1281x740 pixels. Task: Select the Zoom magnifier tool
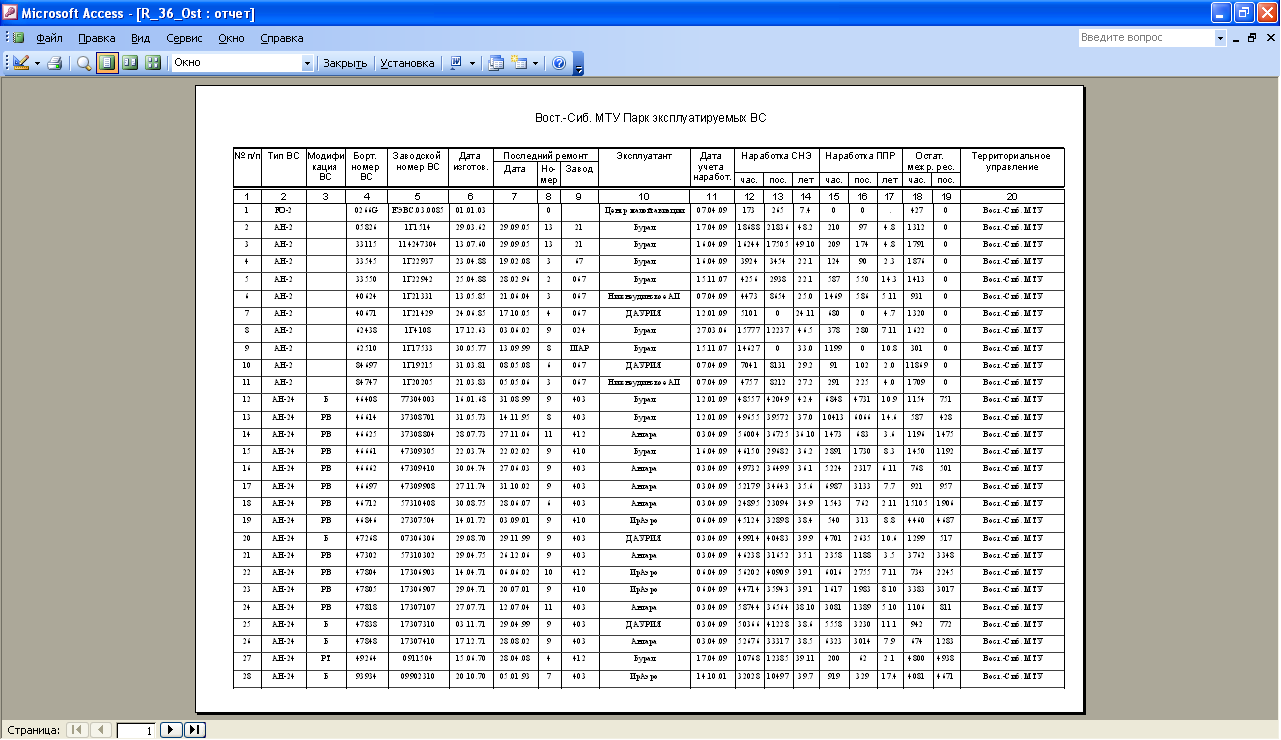click(x=84, y=63)
